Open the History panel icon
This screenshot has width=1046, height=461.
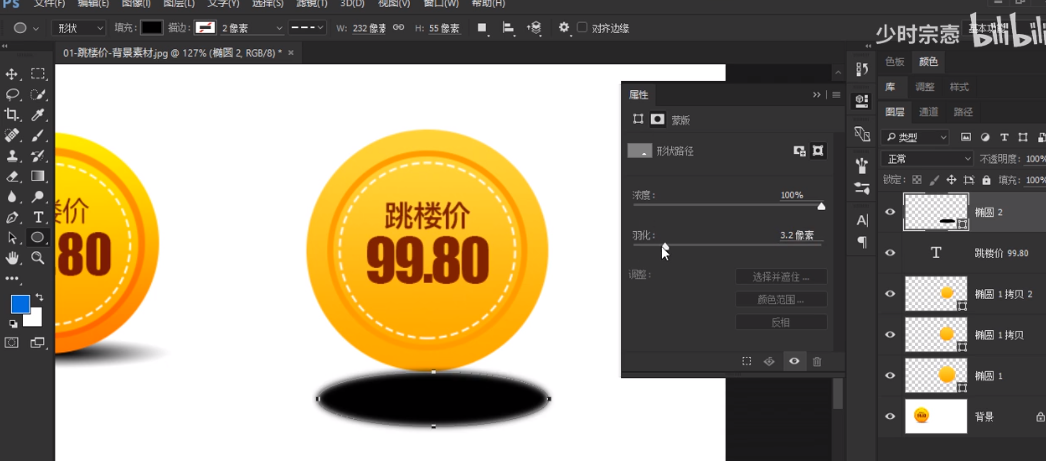coord(862,69)
